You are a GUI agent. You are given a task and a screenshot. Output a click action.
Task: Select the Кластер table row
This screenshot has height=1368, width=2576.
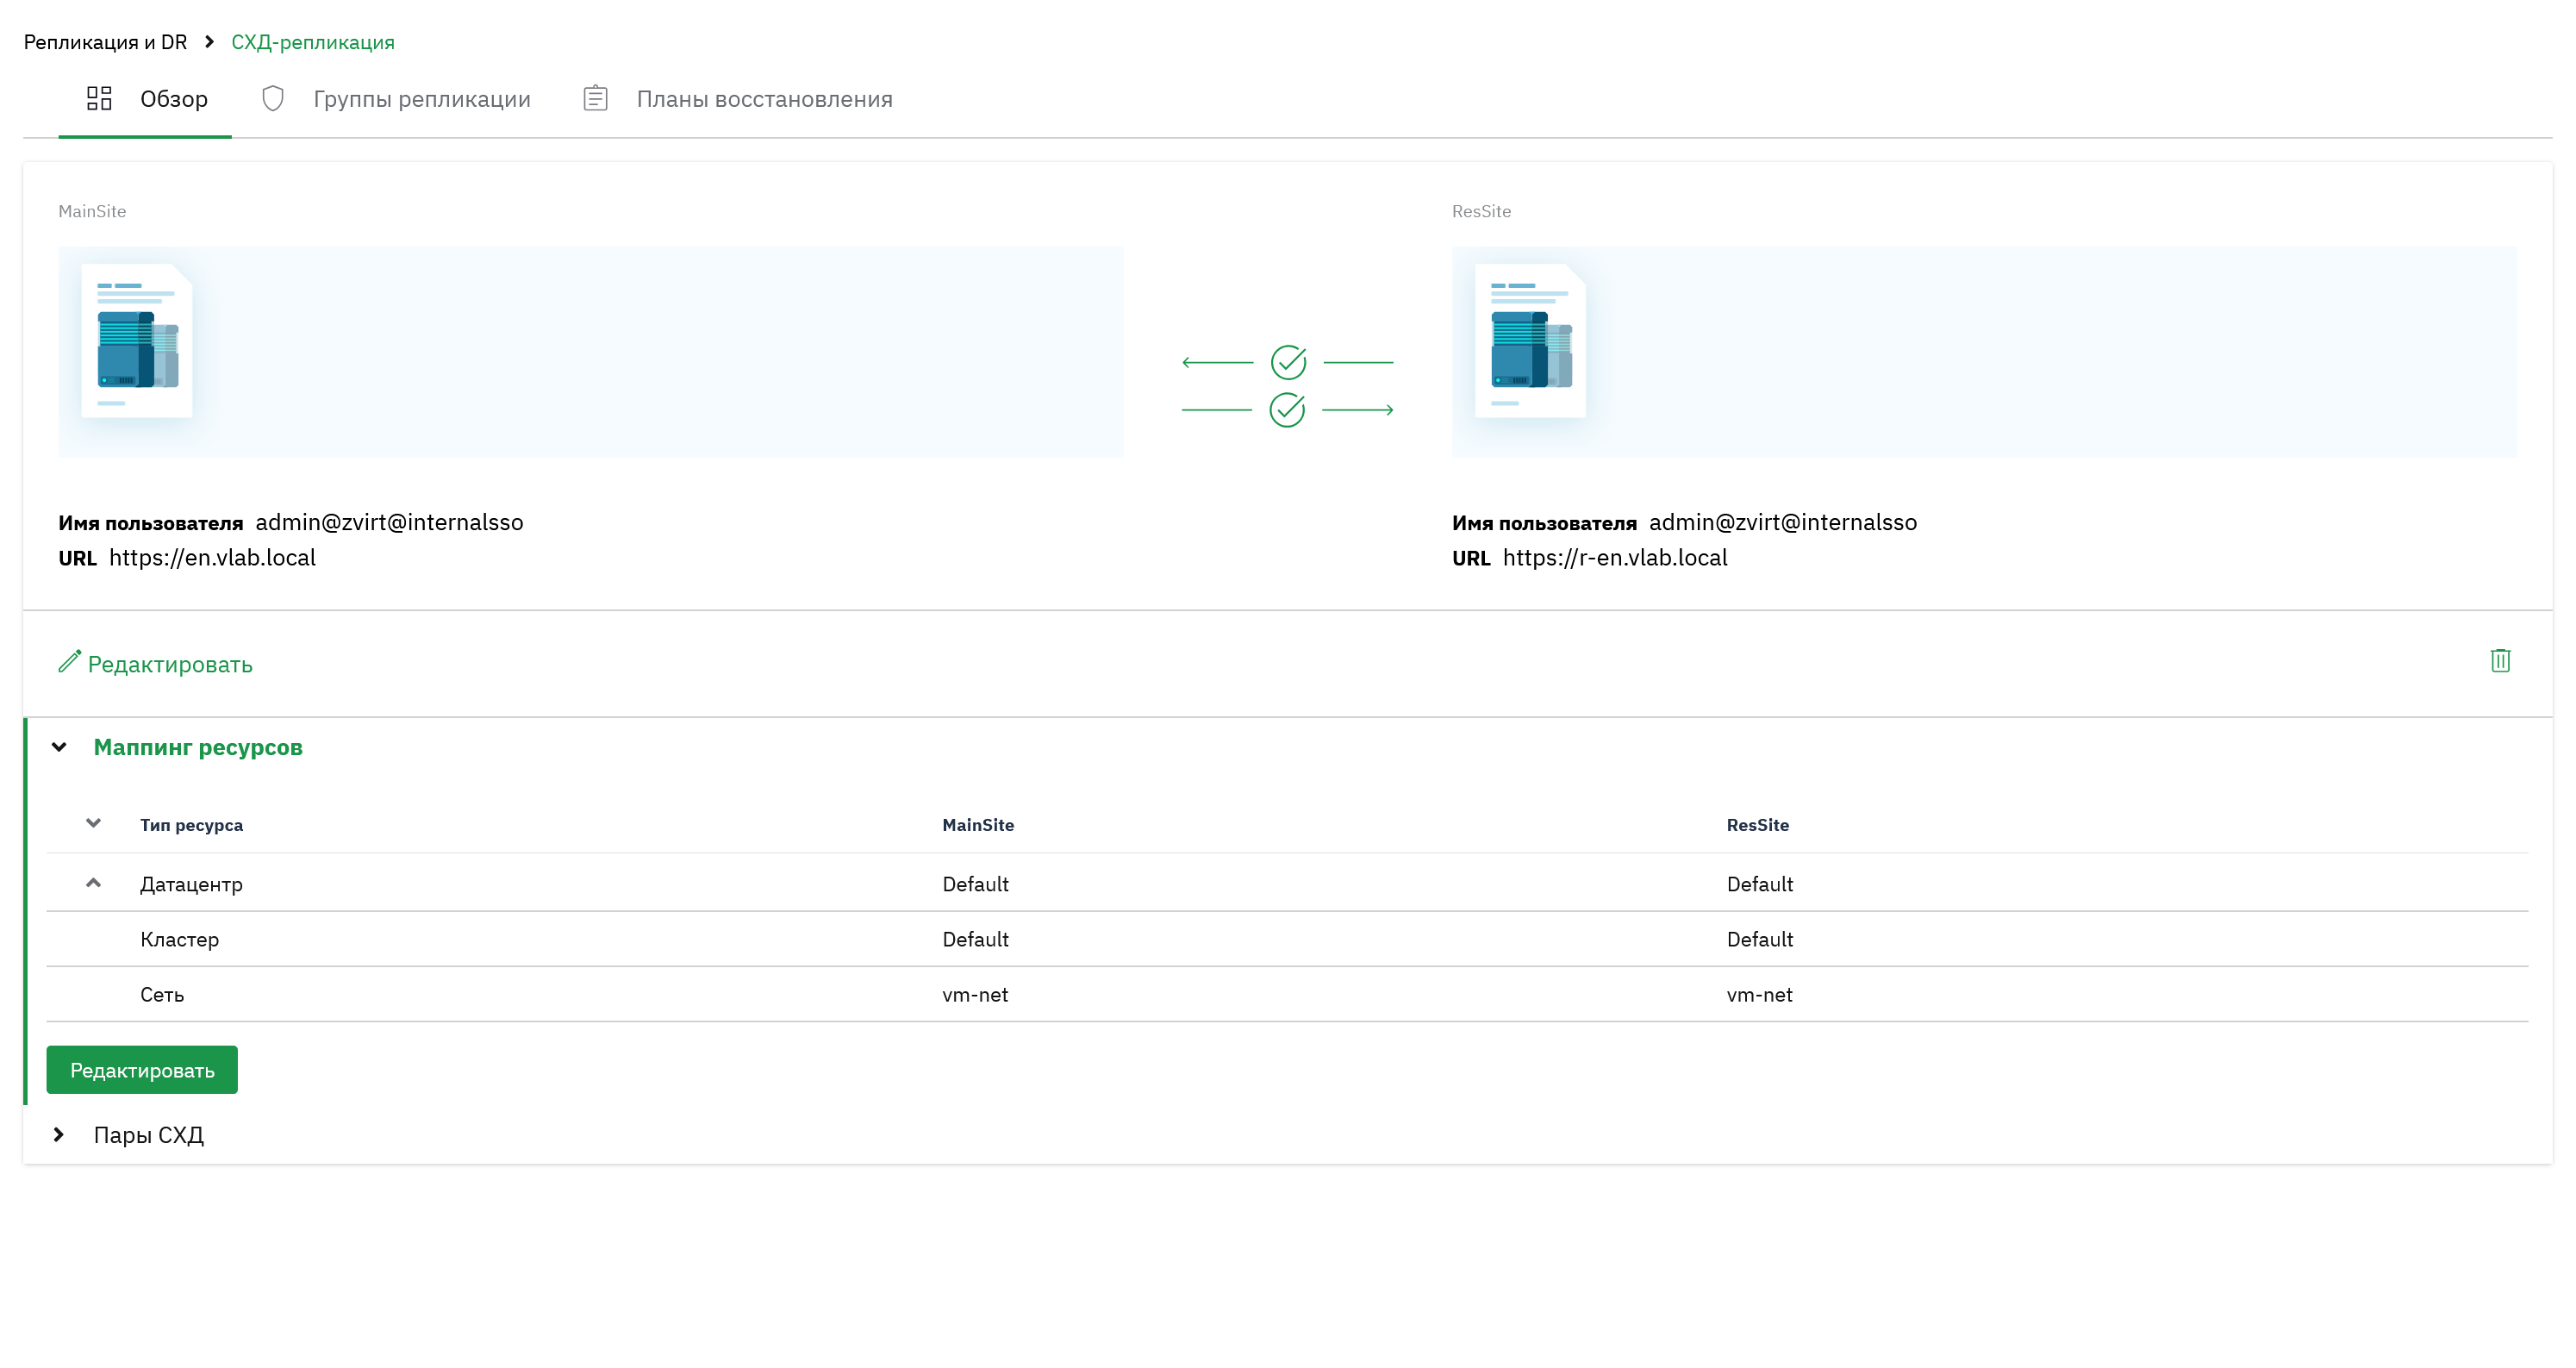1287,939
